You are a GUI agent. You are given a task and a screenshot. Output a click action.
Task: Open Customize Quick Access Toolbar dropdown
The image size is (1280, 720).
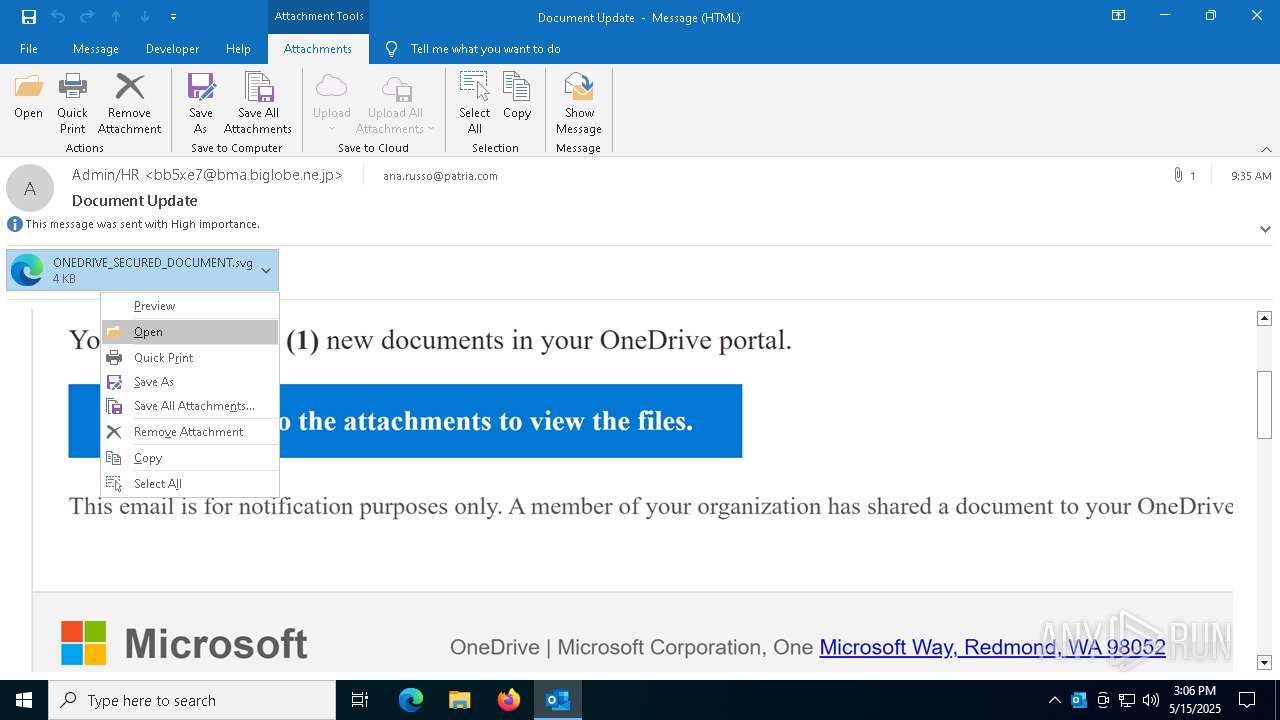(173, 17)
